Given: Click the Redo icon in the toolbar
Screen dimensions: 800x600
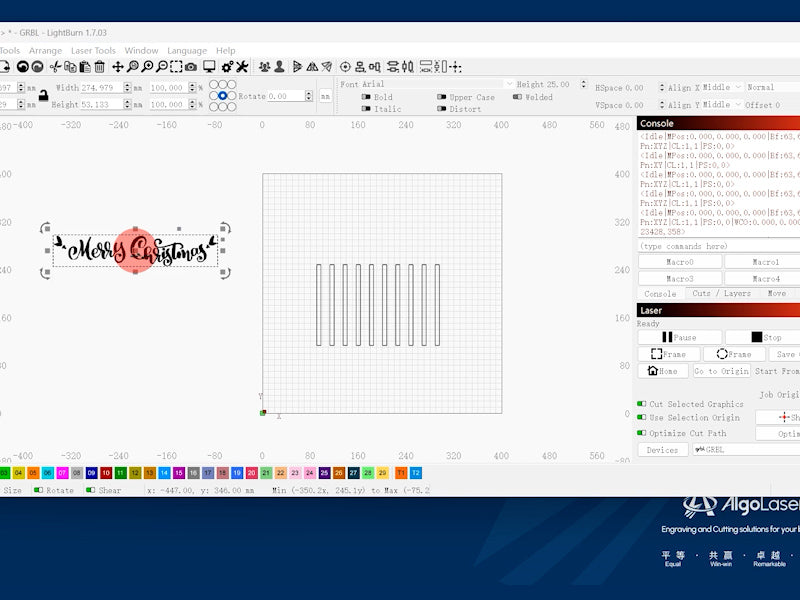Looking at the screenshot, I should point(37,67).
